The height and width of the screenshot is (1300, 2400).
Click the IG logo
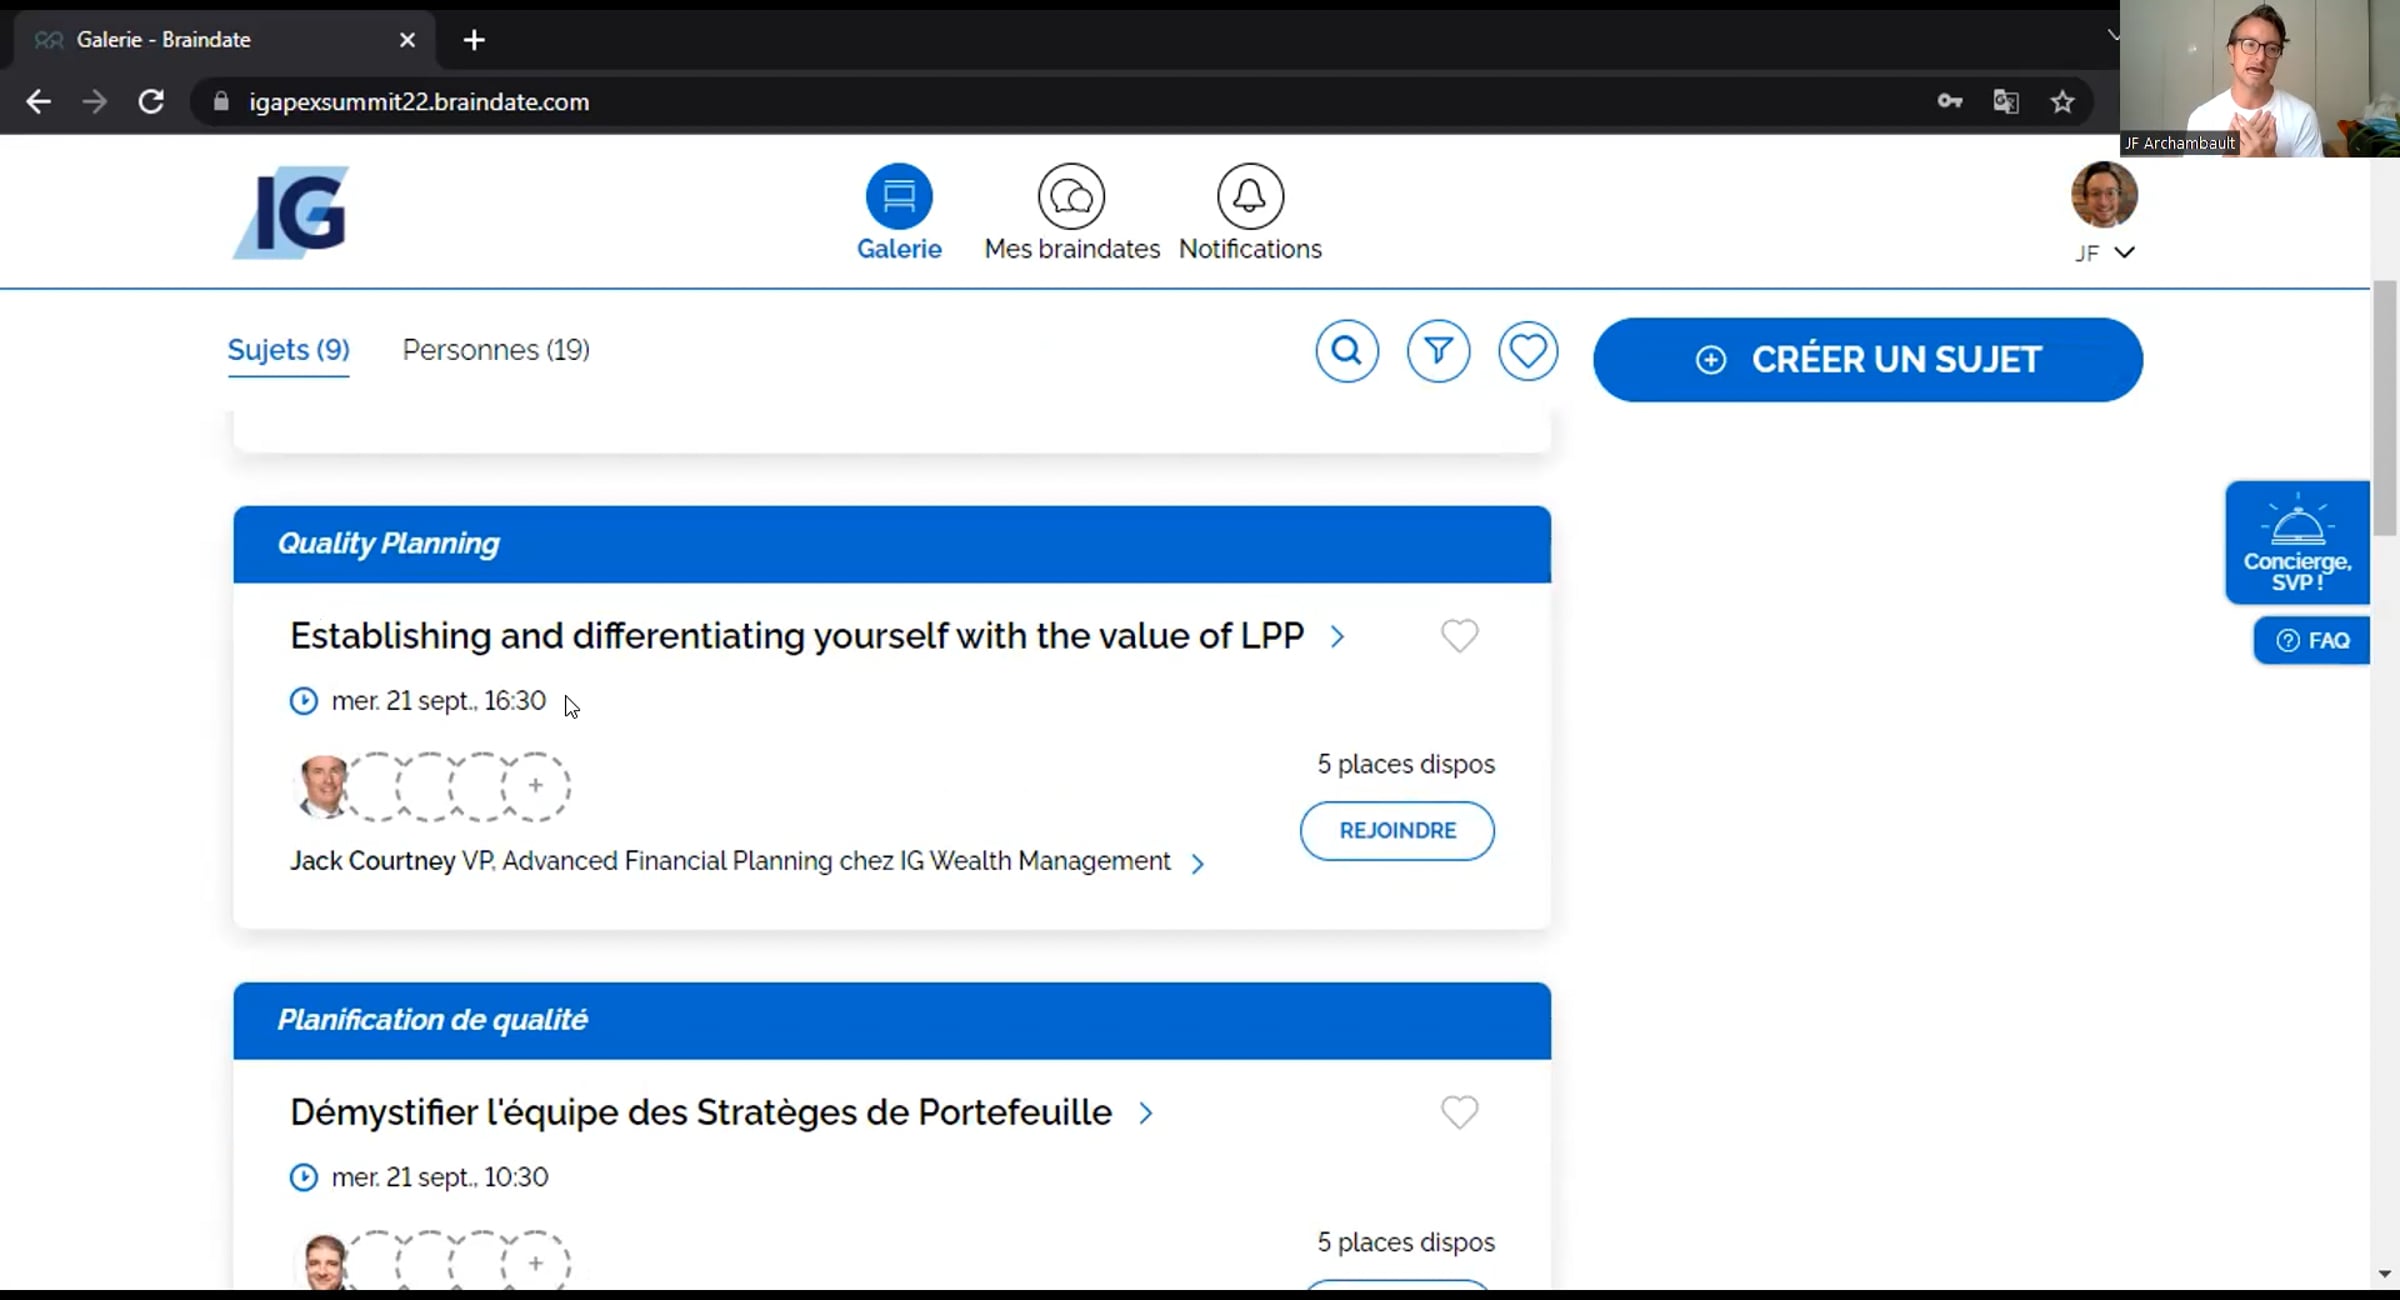(291, 212)
